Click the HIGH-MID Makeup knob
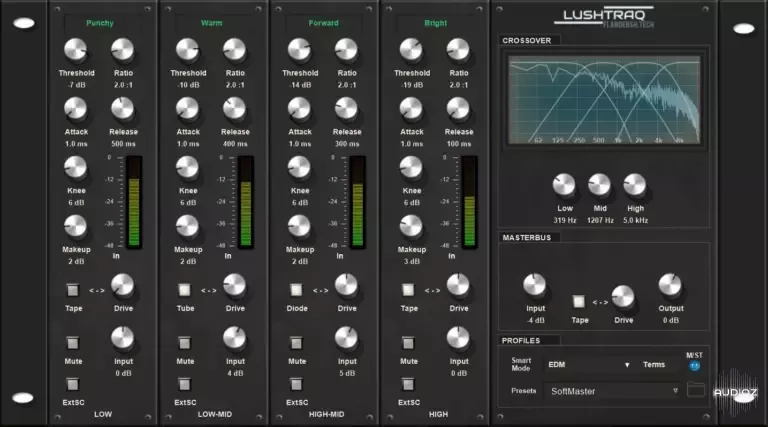 (x=299, y=227)
